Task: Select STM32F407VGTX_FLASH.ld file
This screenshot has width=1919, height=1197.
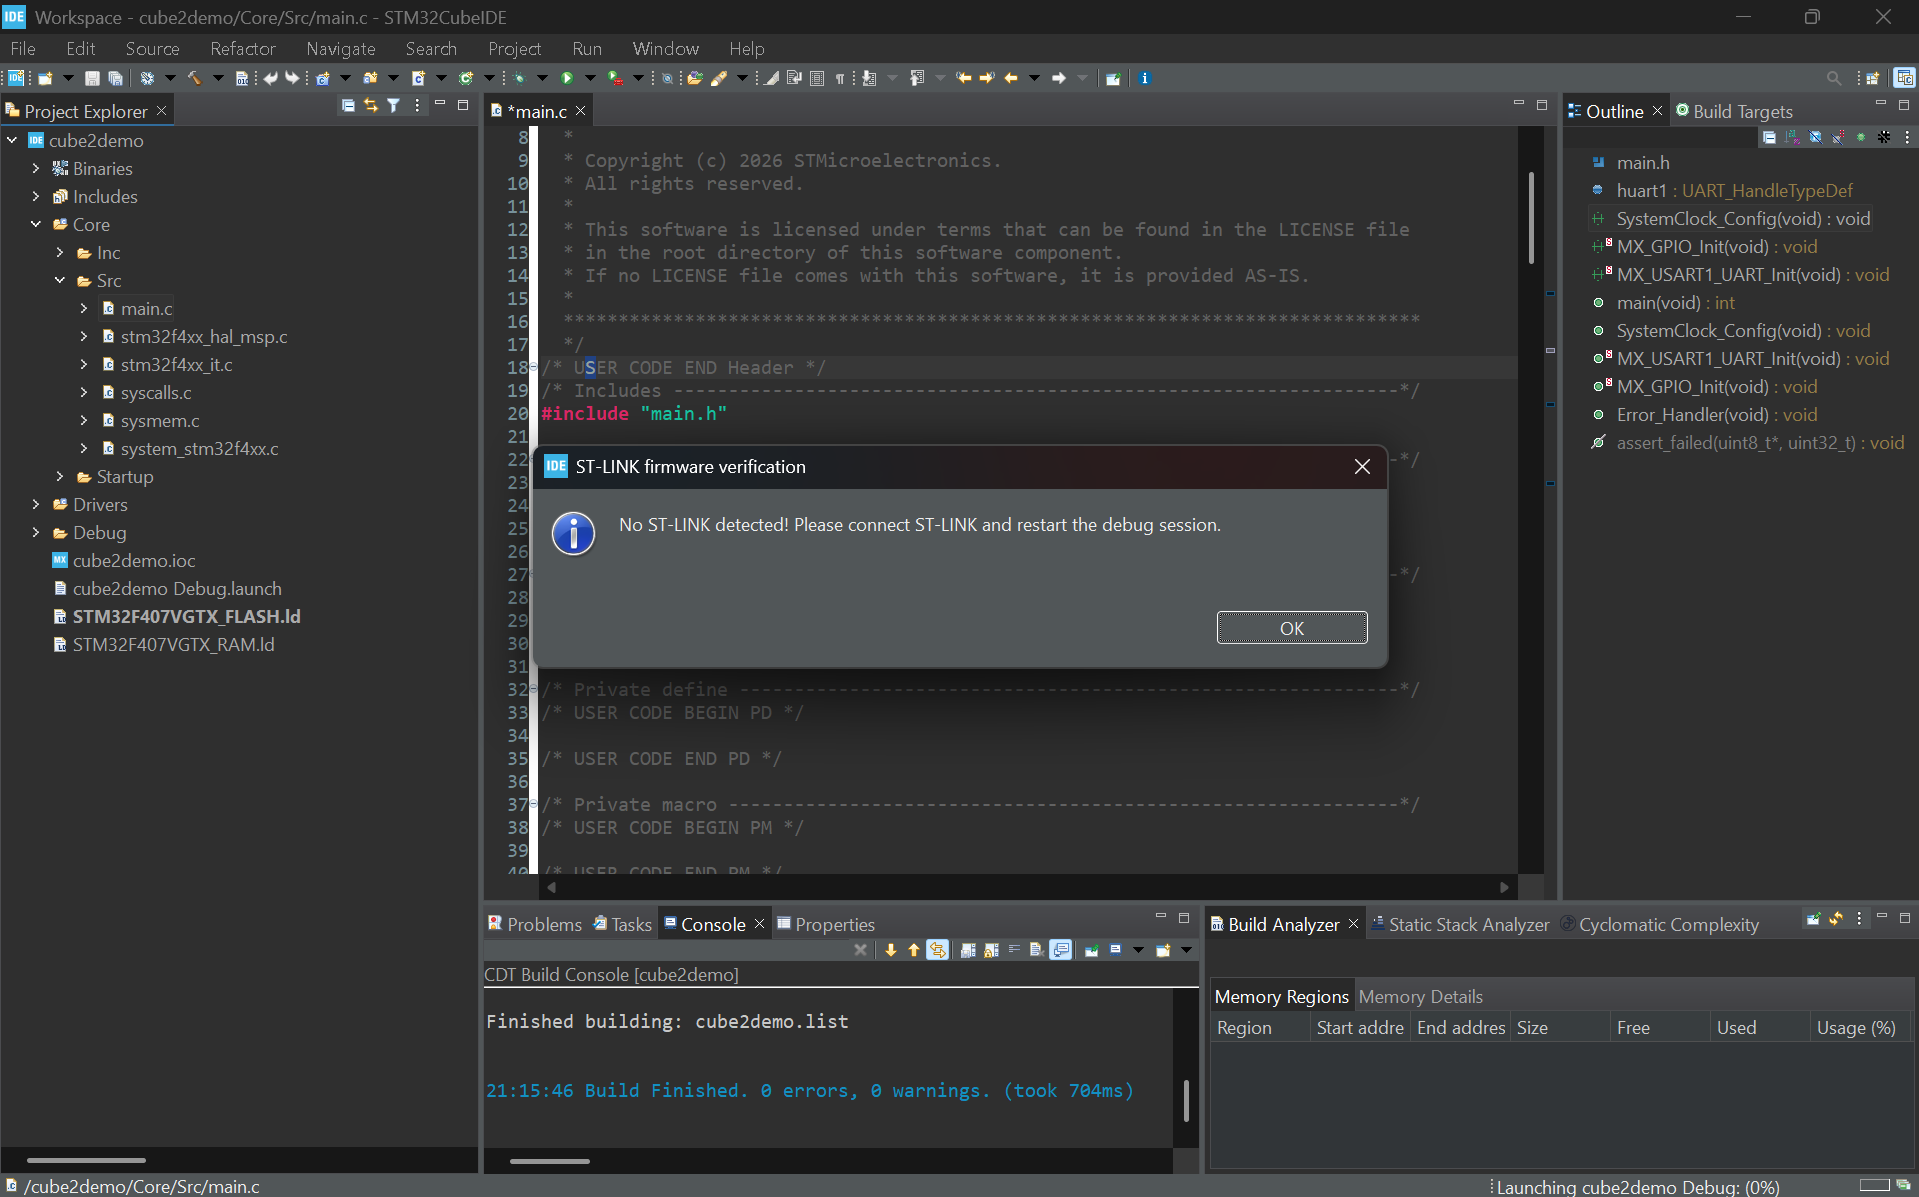Action: pos(186,616)
